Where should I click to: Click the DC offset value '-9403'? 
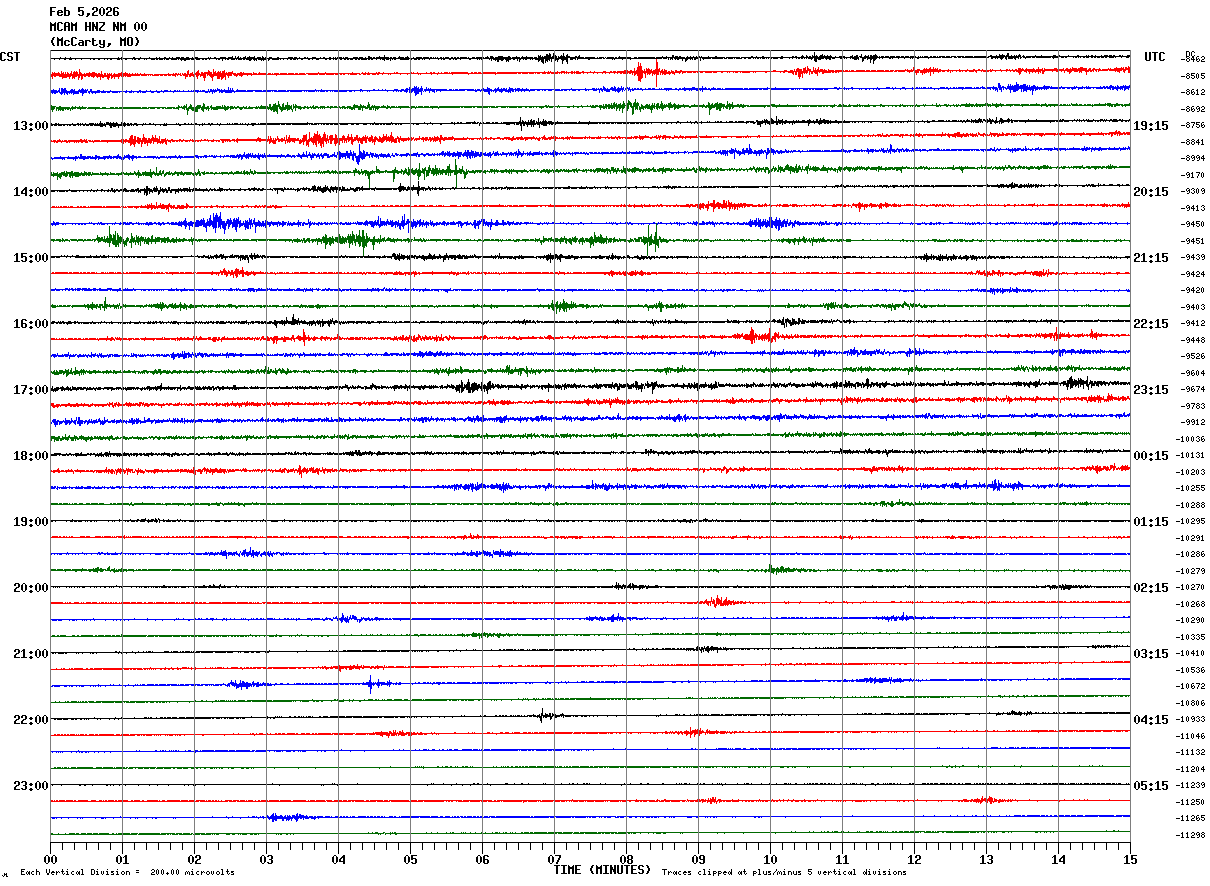coord(1193,307)
